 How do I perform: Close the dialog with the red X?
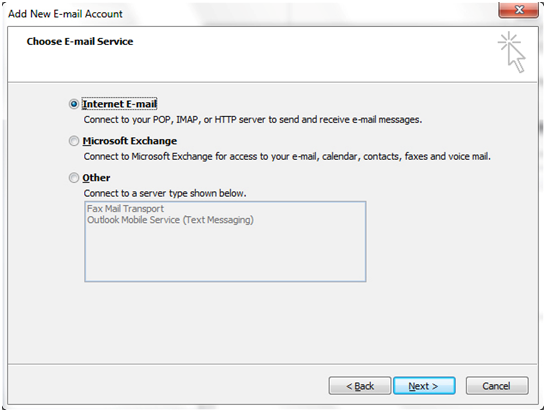point(519,10)
